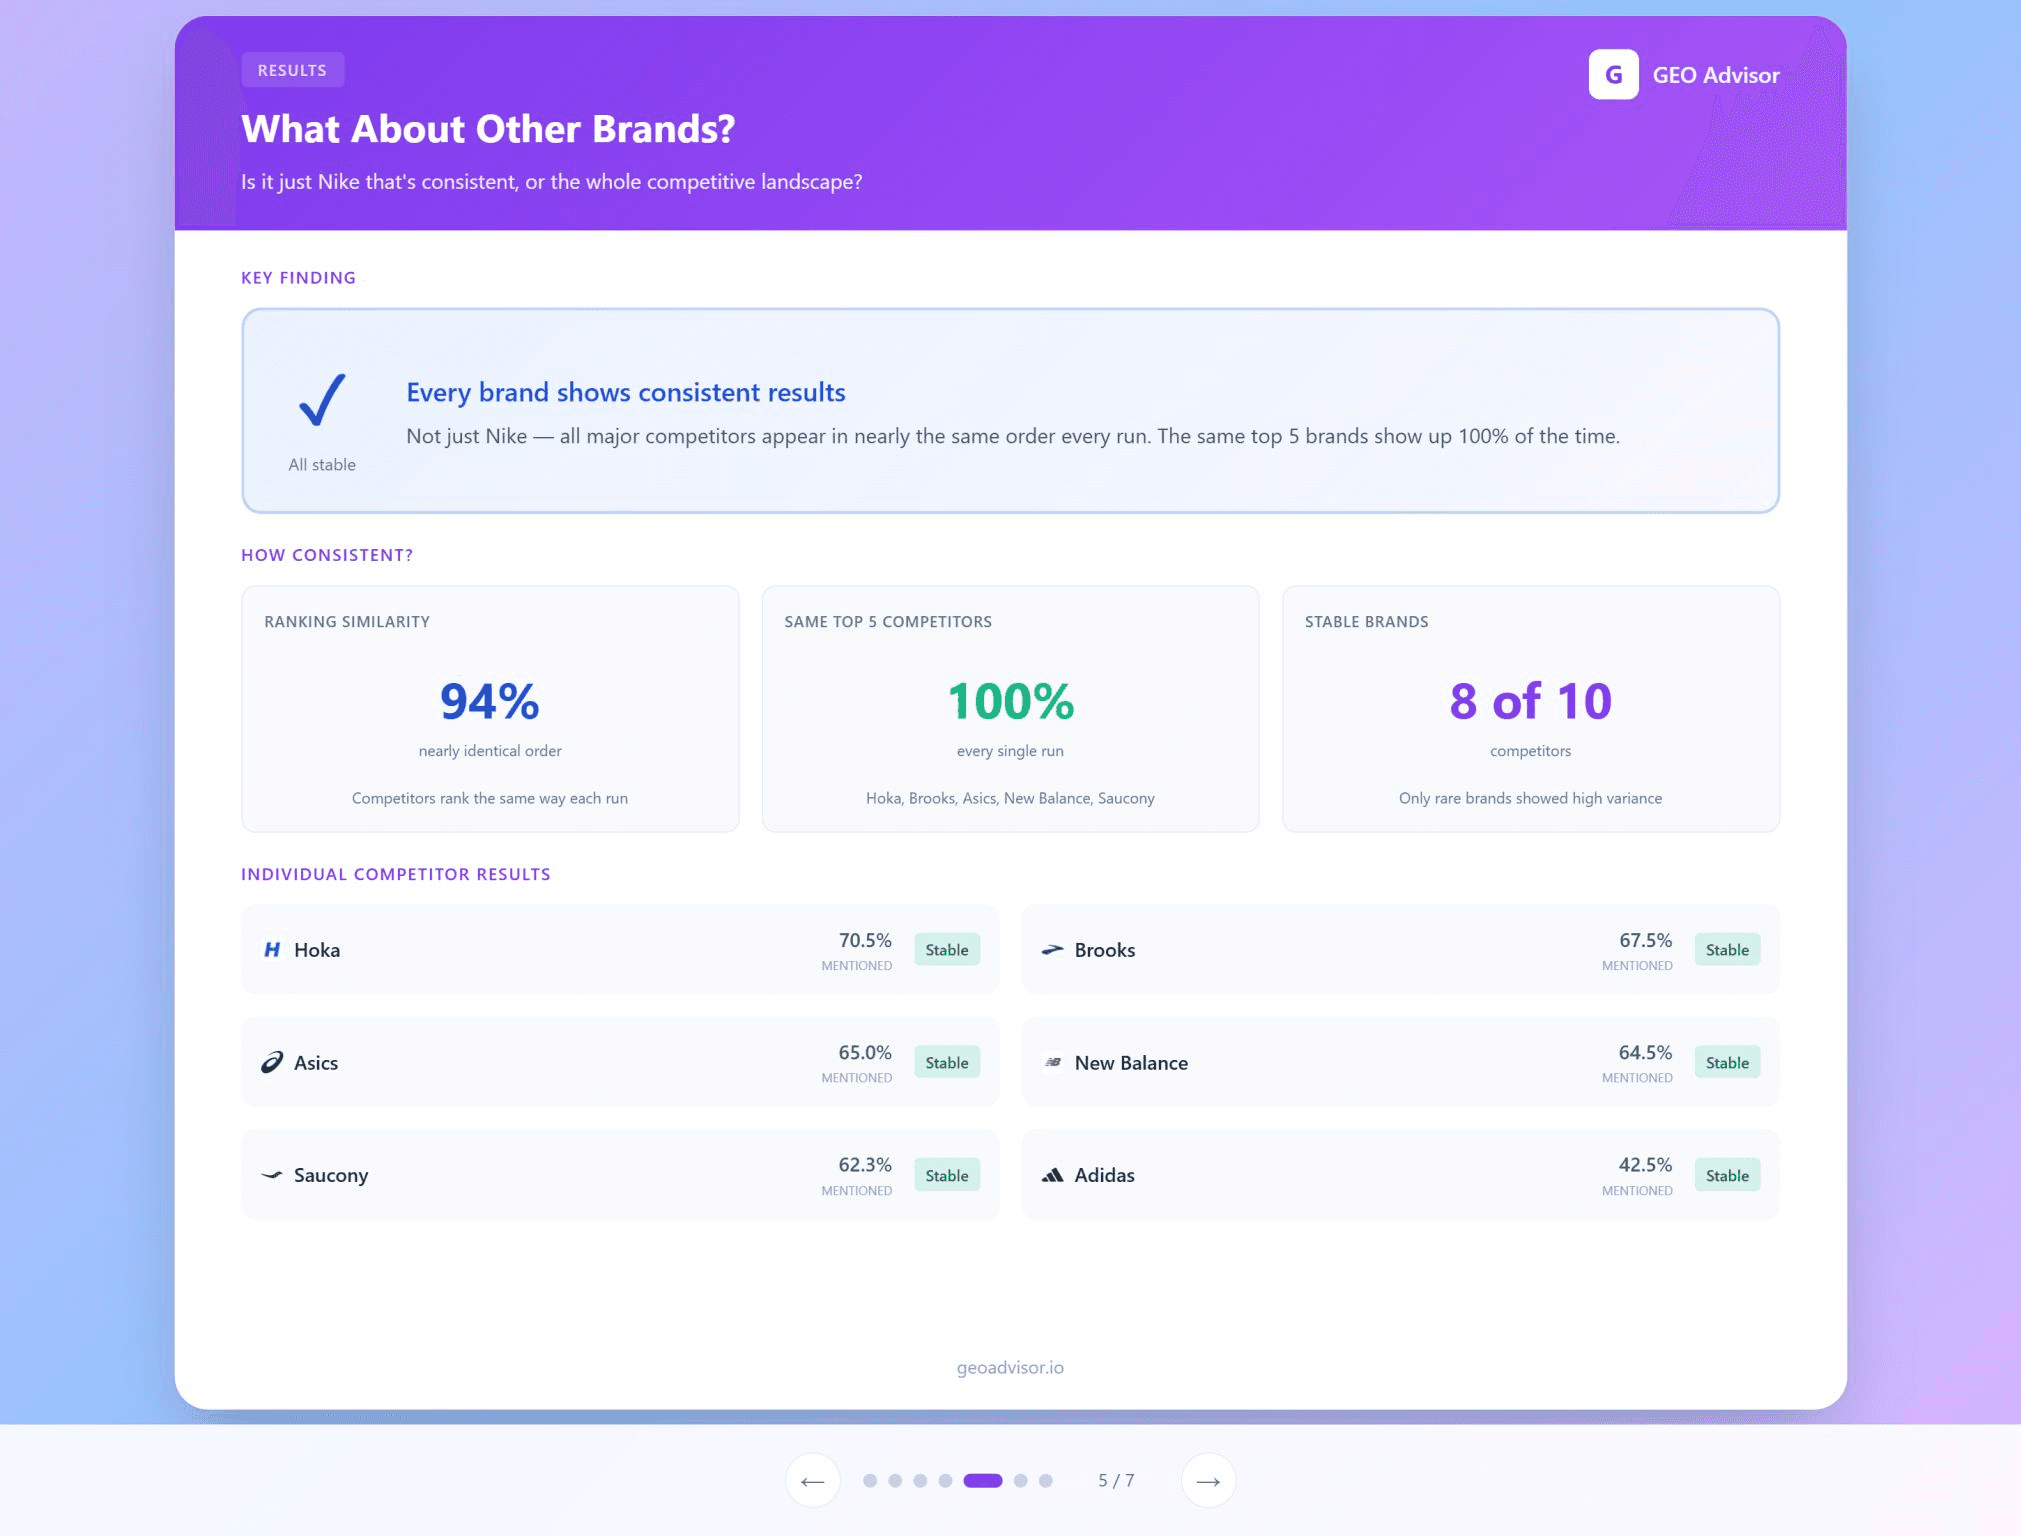The height and width of the screenshot is (1536, 2021).
Task: Go to the previous slide arrow
Action: coord(812,1481)
